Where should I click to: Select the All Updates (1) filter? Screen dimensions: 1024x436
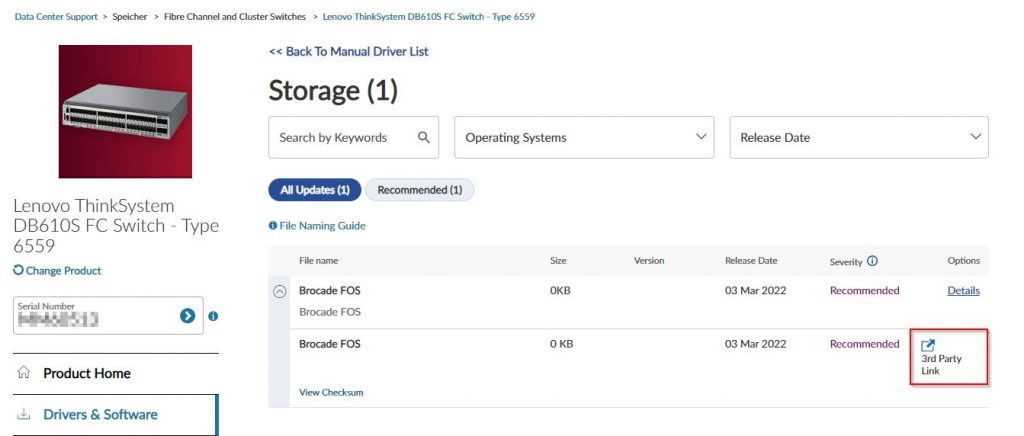pos(314,190)
